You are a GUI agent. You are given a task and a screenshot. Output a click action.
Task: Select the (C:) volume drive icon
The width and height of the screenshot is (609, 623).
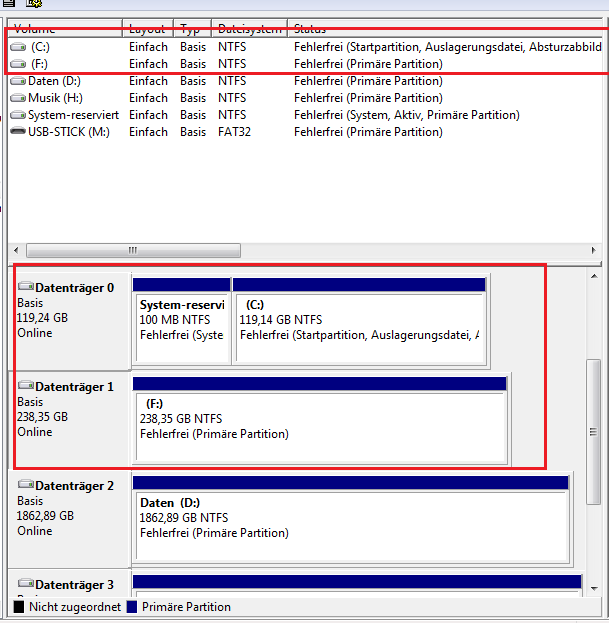[x=18, y=47]
